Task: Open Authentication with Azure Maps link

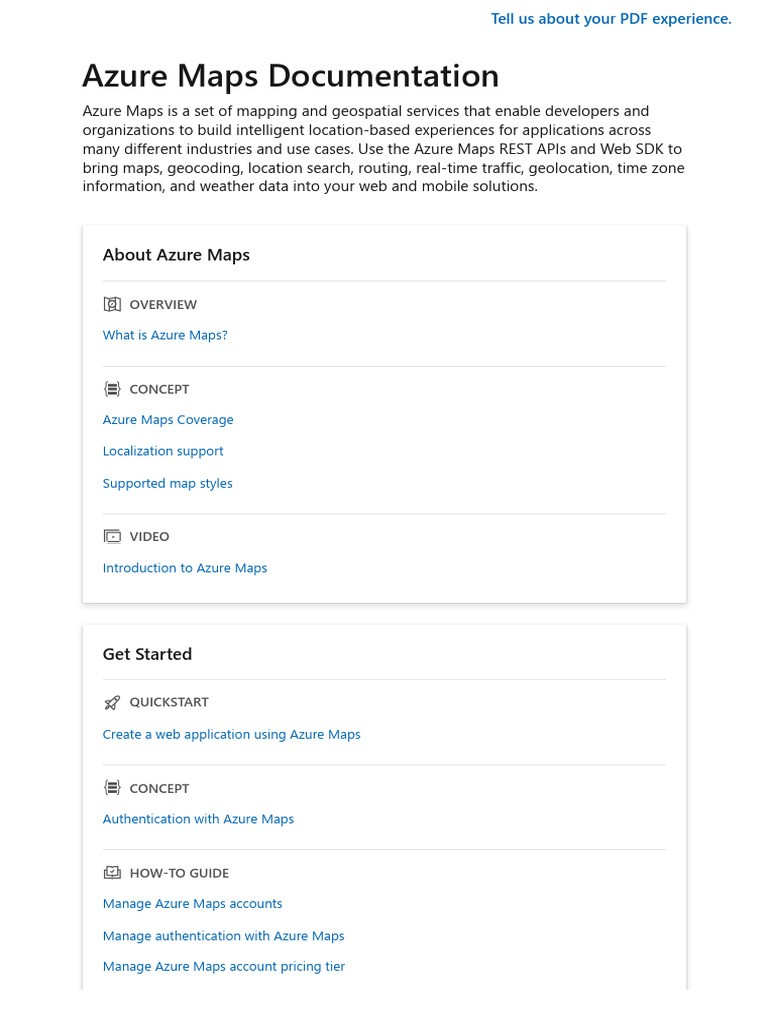Action: point(198,819)
